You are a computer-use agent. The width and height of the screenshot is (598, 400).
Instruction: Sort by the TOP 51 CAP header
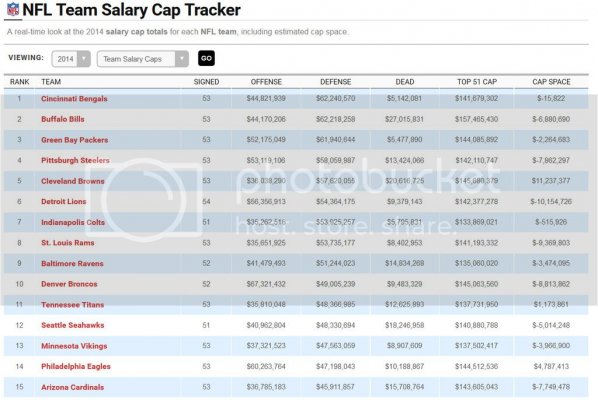coord(477,82)
